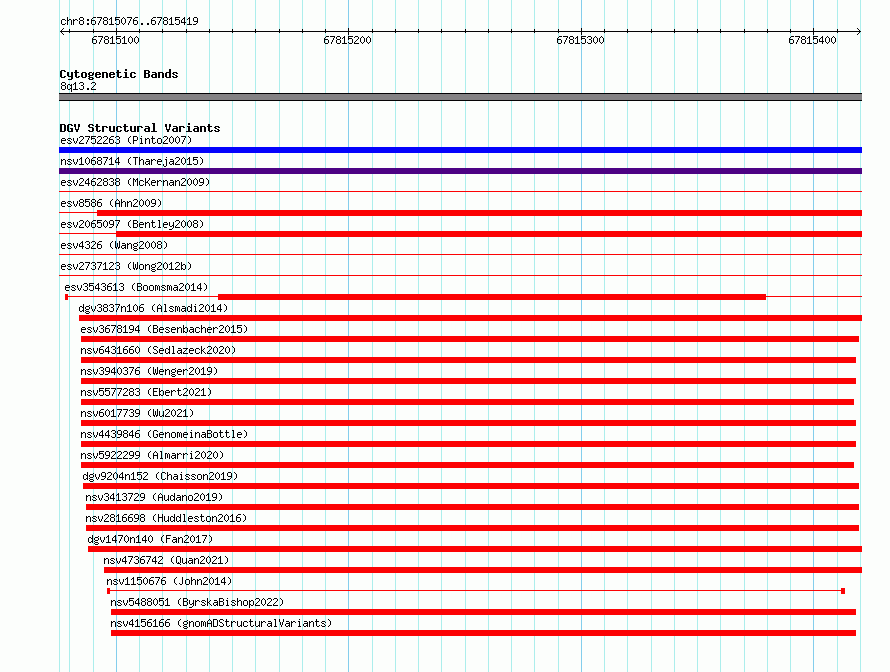Open nsv4736742 (Quan2021) variant
890x672 pixels.
tap(166, 560)
